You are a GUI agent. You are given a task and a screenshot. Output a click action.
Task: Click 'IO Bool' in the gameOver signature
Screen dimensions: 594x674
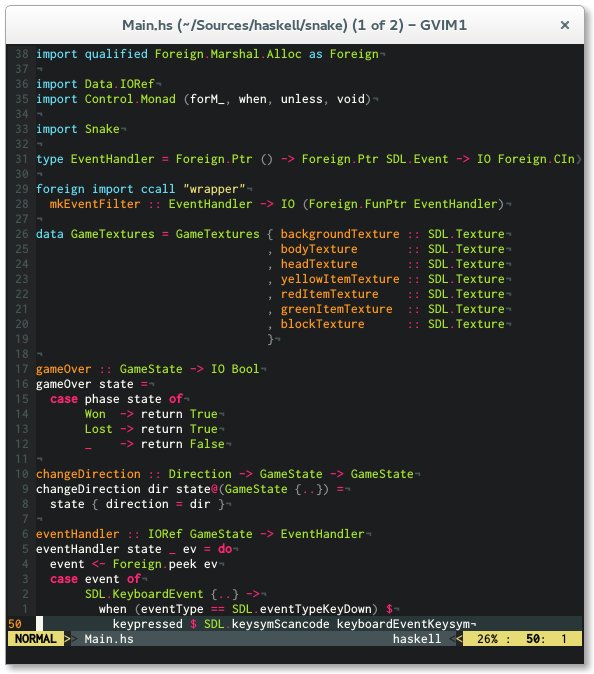235,369
